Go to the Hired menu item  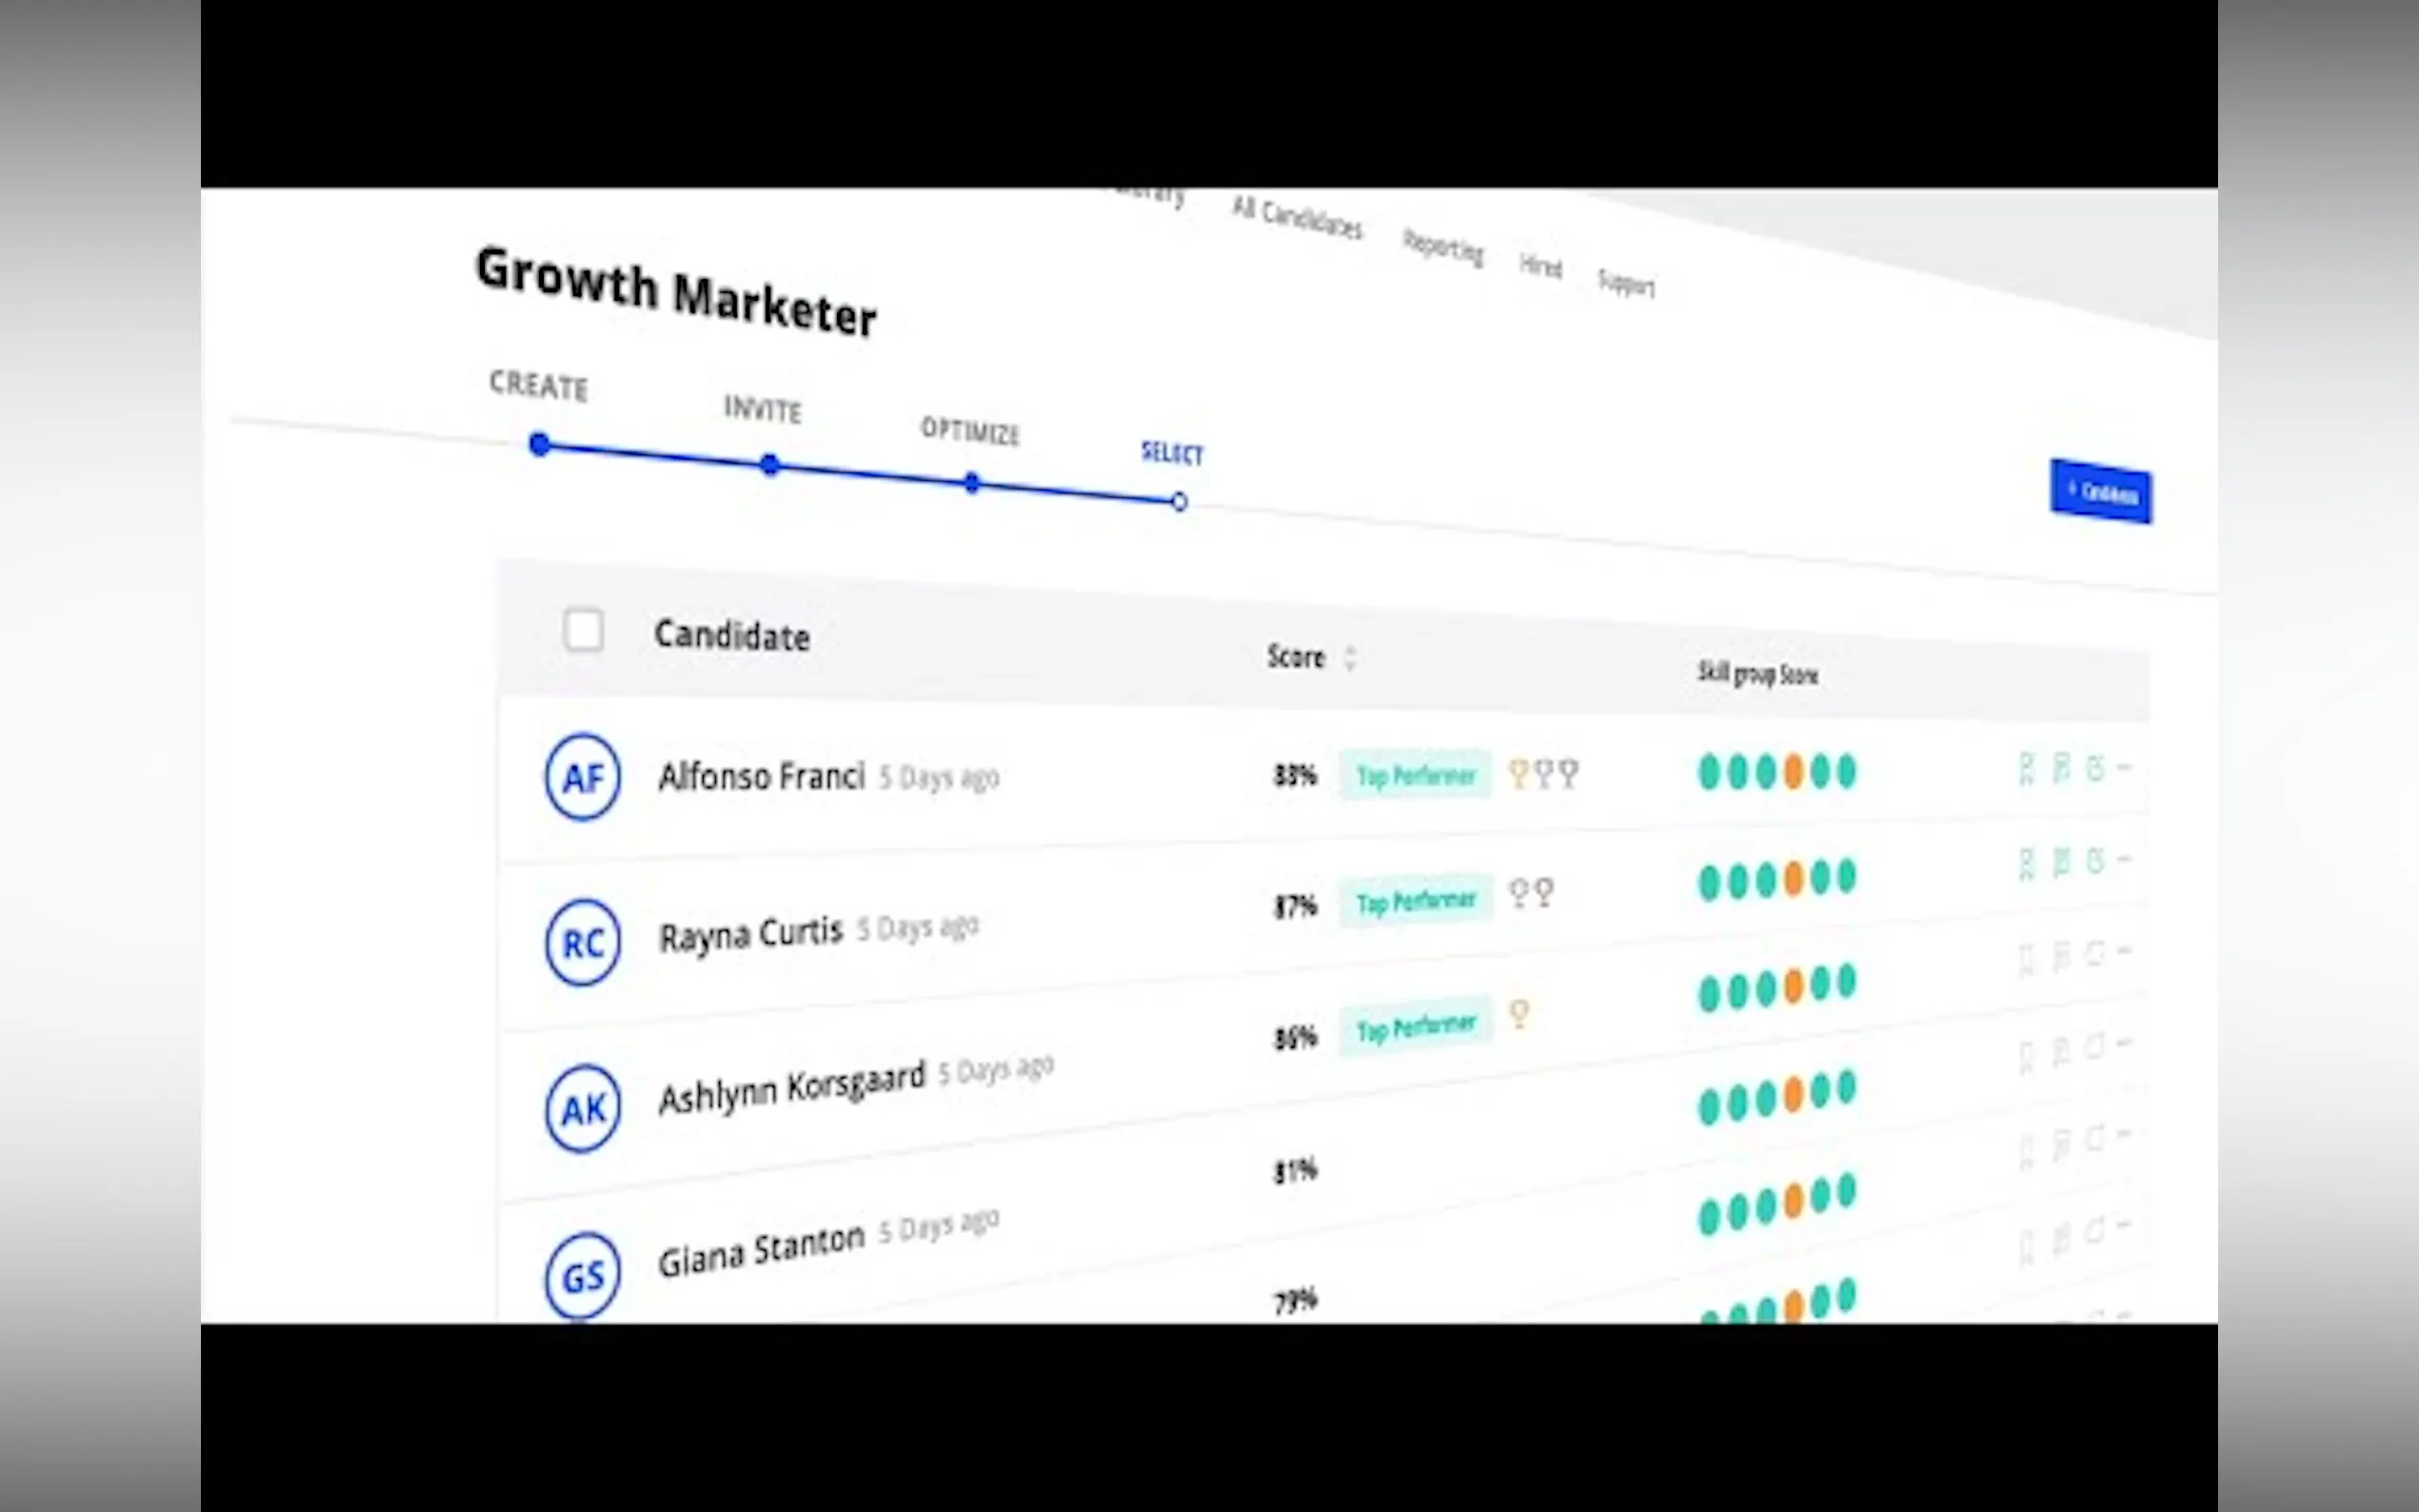click(1540, 266)
